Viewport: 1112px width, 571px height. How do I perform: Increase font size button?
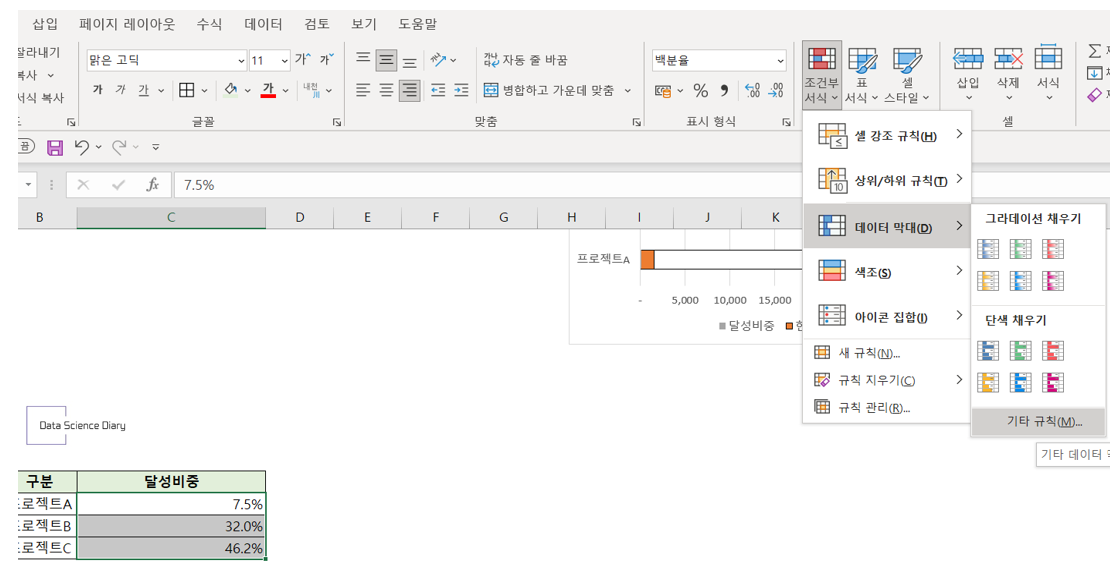pyautogui.click(x=303, y=60)
